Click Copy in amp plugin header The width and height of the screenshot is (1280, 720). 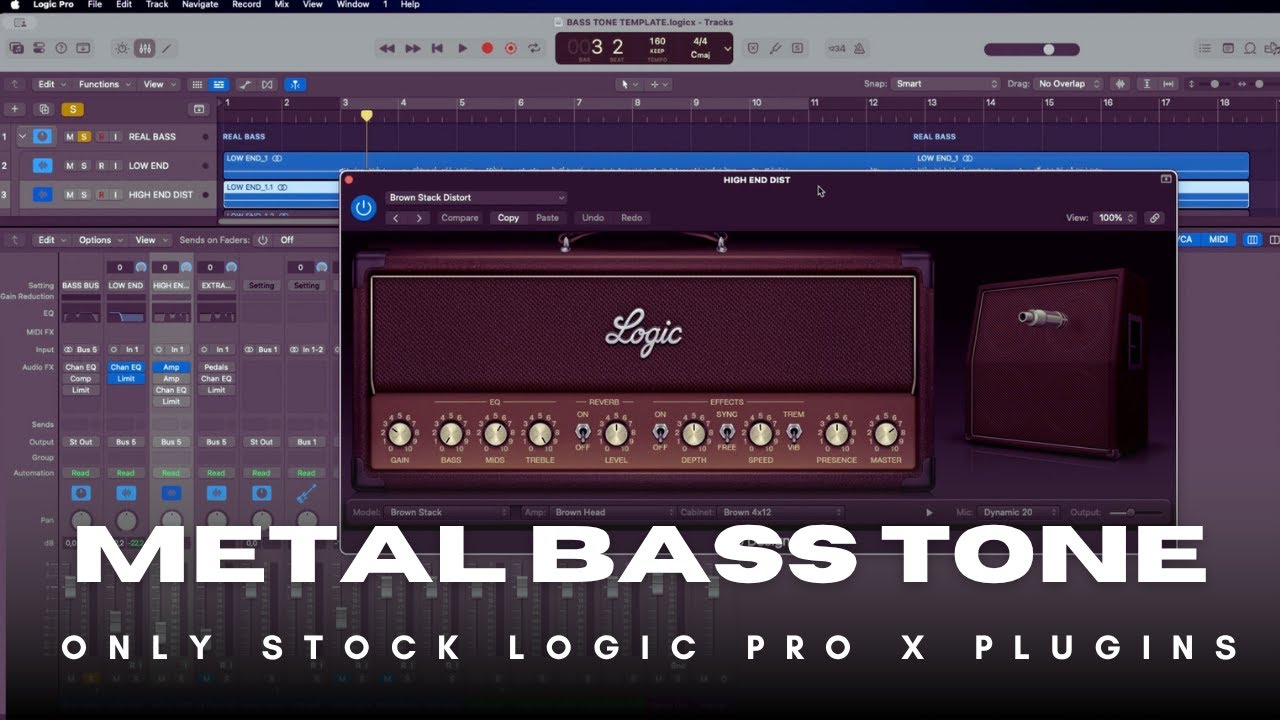509,218
